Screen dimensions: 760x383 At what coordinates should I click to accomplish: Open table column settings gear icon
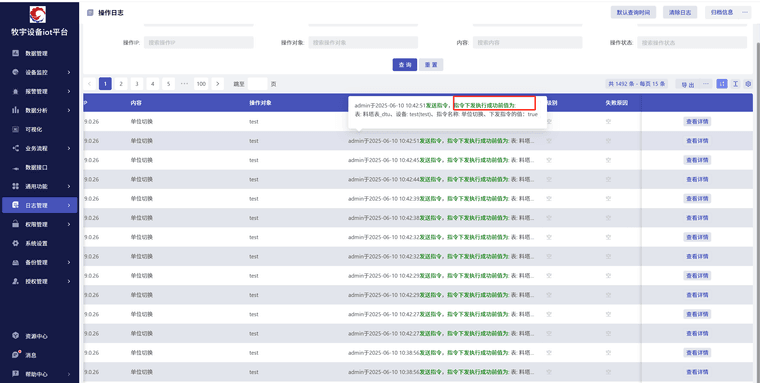click(x=748, y=84)
